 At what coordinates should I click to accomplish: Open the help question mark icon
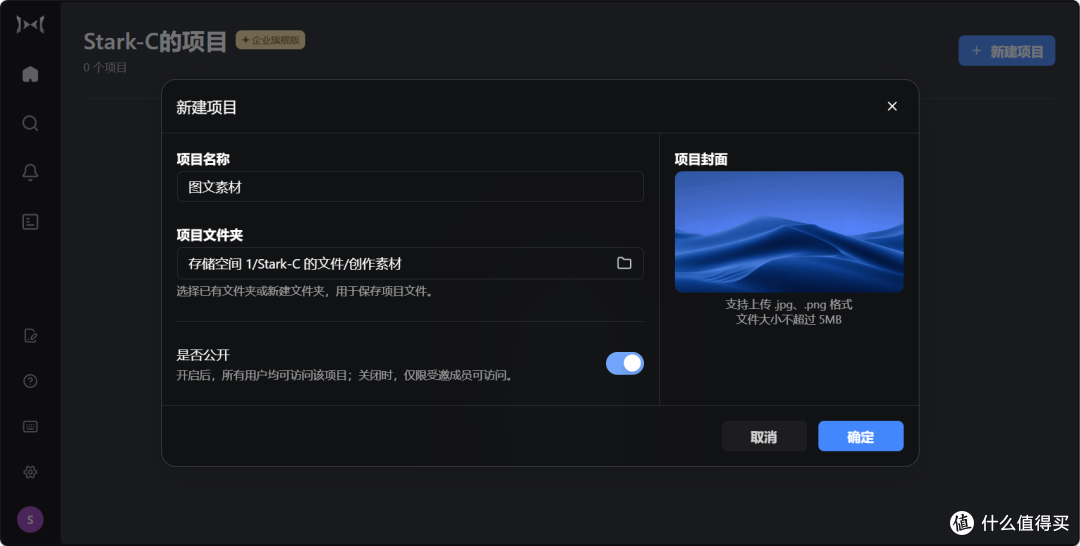(x=30, y=381)
